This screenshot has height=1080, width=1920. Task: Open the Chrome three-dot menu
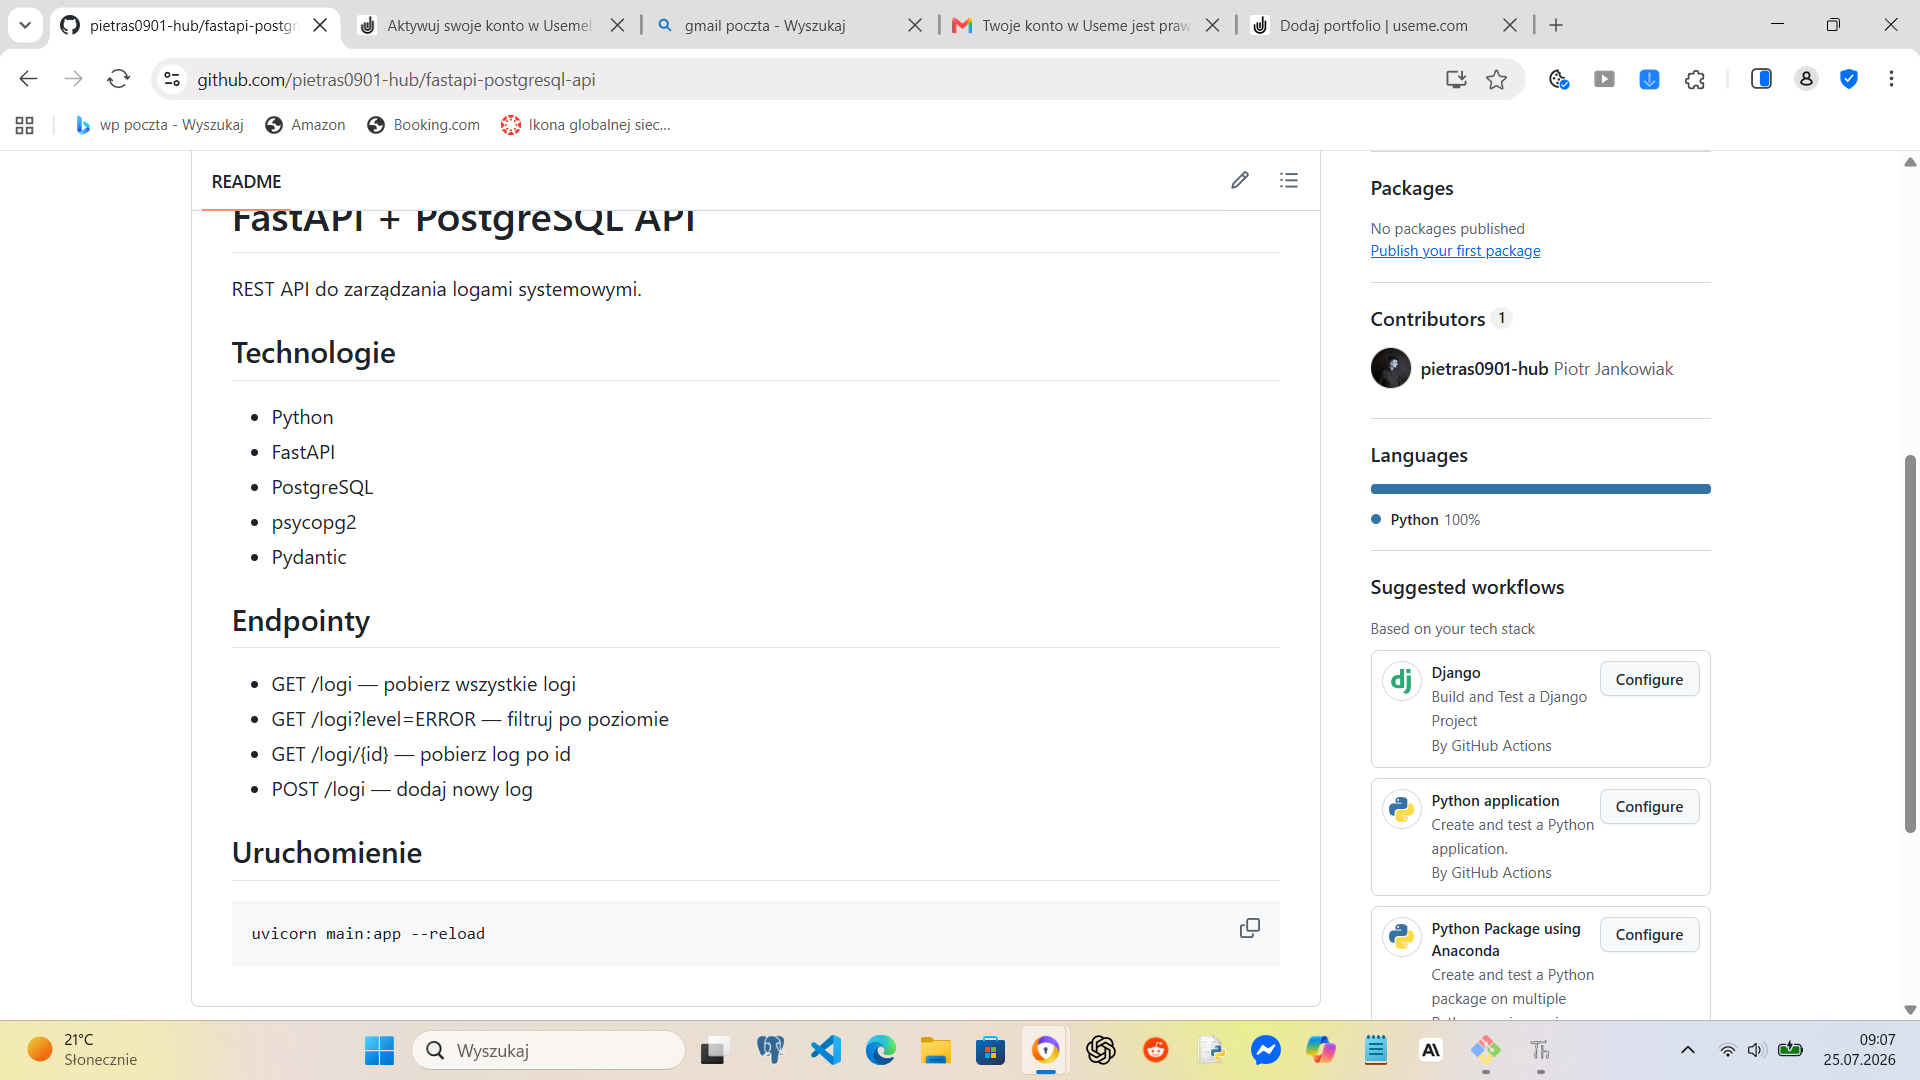point(1891,79)
